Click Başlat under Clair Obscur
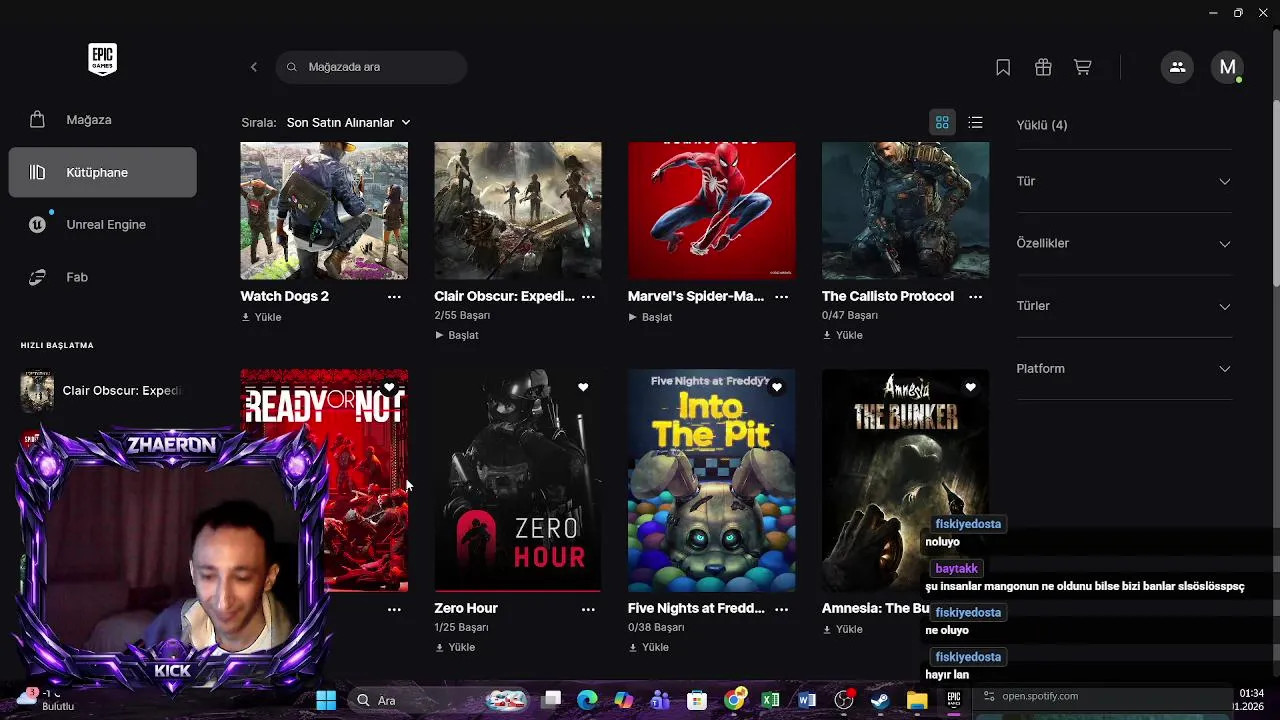Viewport: 1280px width, 720px height. tap(457, 335)
